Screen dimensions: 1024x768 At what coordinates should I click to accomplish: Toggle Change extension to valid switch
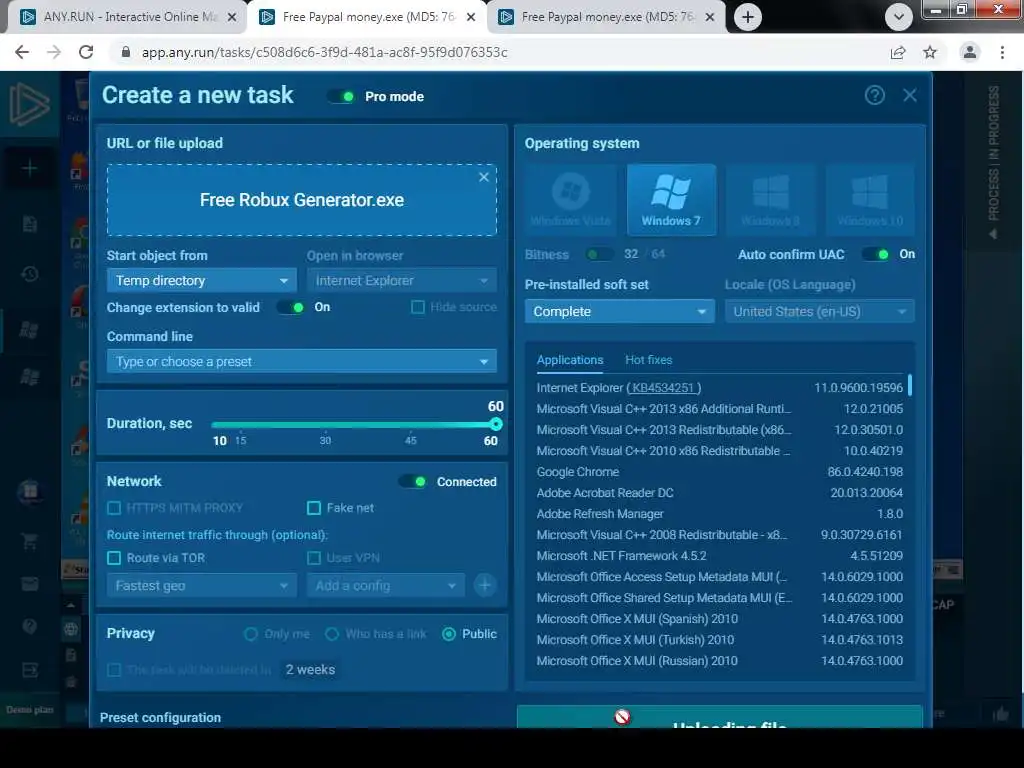coord(291,307)
